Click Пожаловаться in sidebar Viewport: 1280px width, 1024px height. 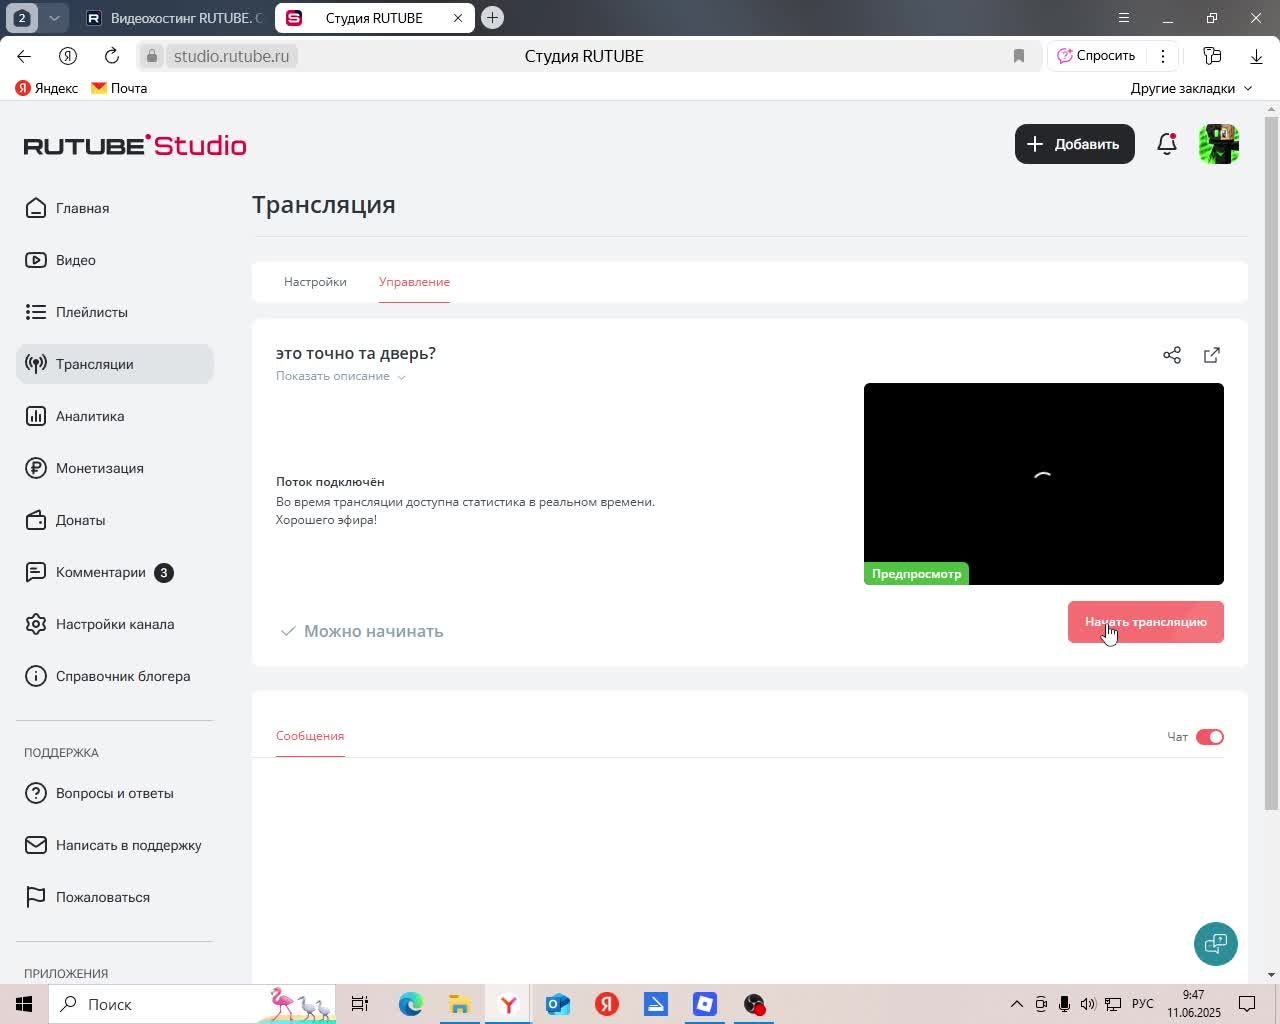(x=115, y=897)
